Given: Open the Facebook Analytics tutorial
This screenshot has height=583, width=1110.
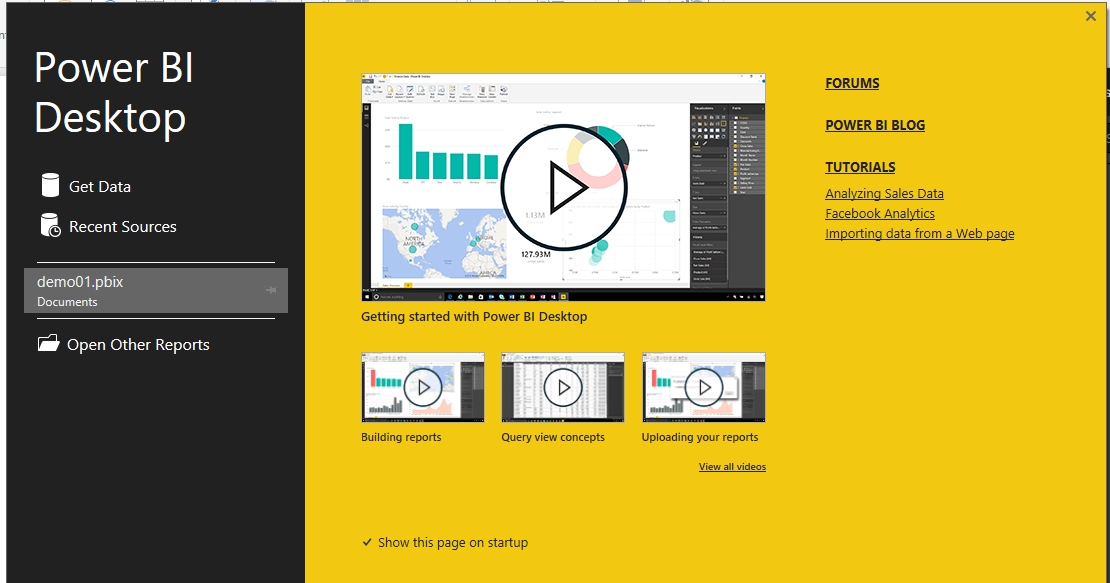Looking at the screenshot, I should [880, 213].
